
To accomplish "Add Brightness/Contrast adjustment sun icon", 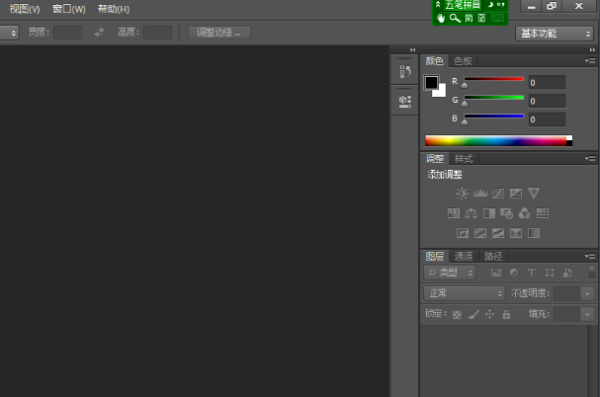I will (462, 193).
